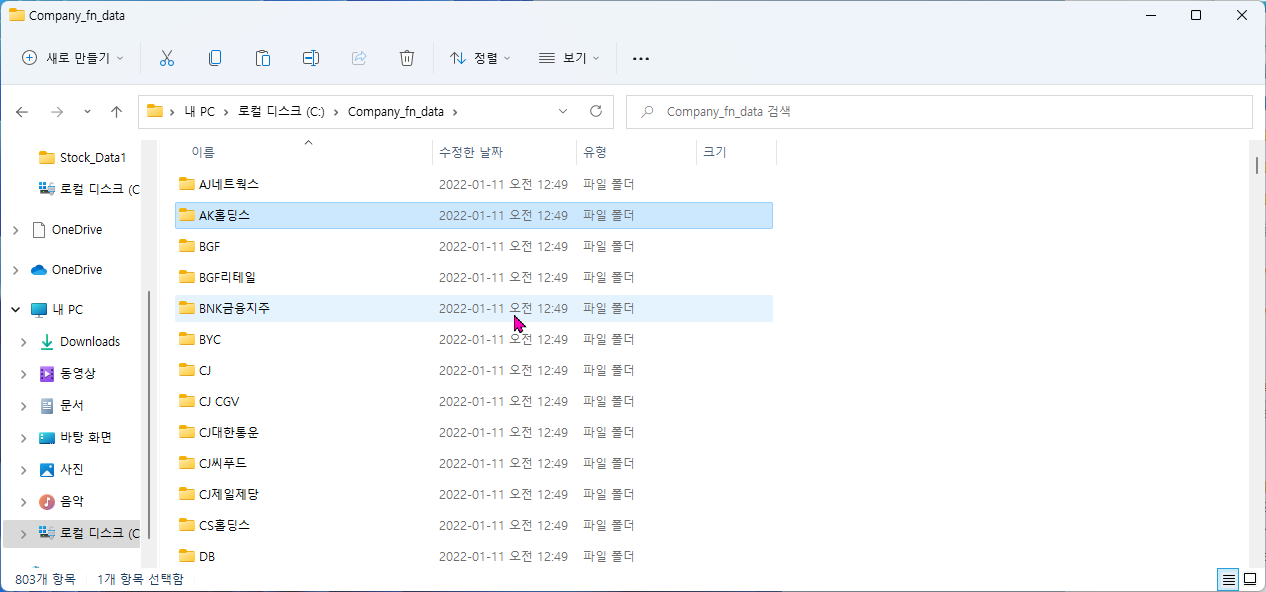
Task: Click the Company_fn_data 검색 search box
Action: 939,112
